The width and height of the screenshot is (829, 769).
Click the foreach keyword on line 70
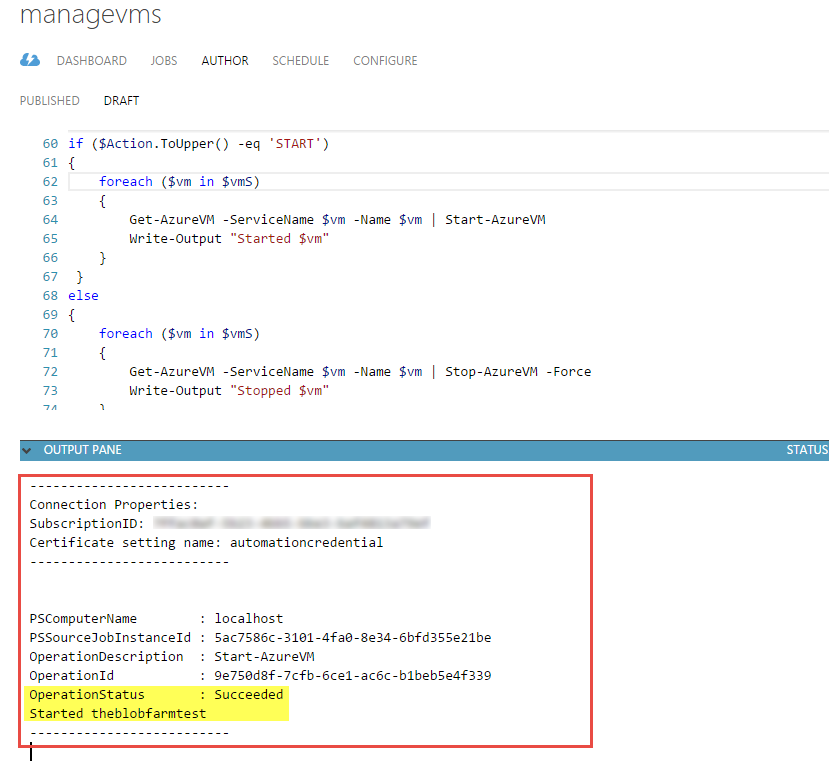point(126,333)
